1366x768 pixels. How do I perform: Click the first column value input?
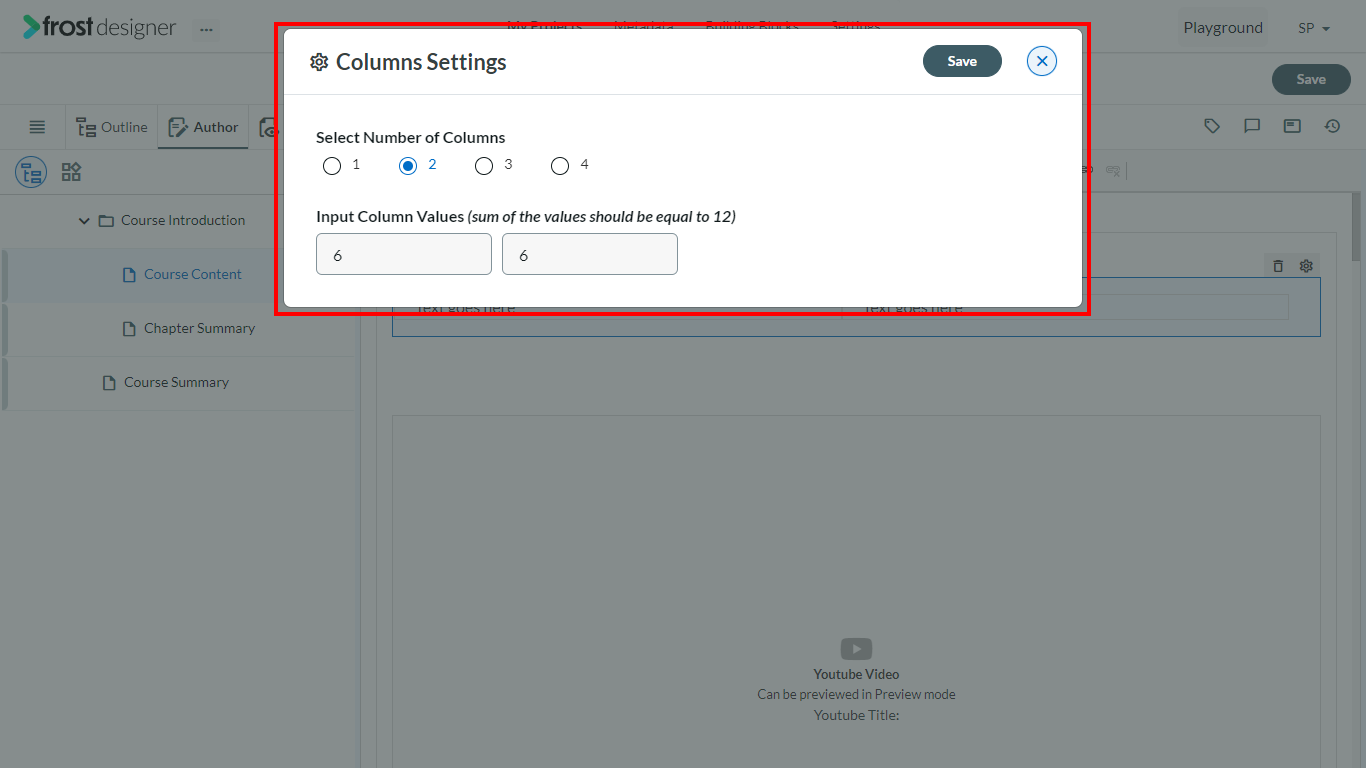pyautogui.click(x=404, y=254)
